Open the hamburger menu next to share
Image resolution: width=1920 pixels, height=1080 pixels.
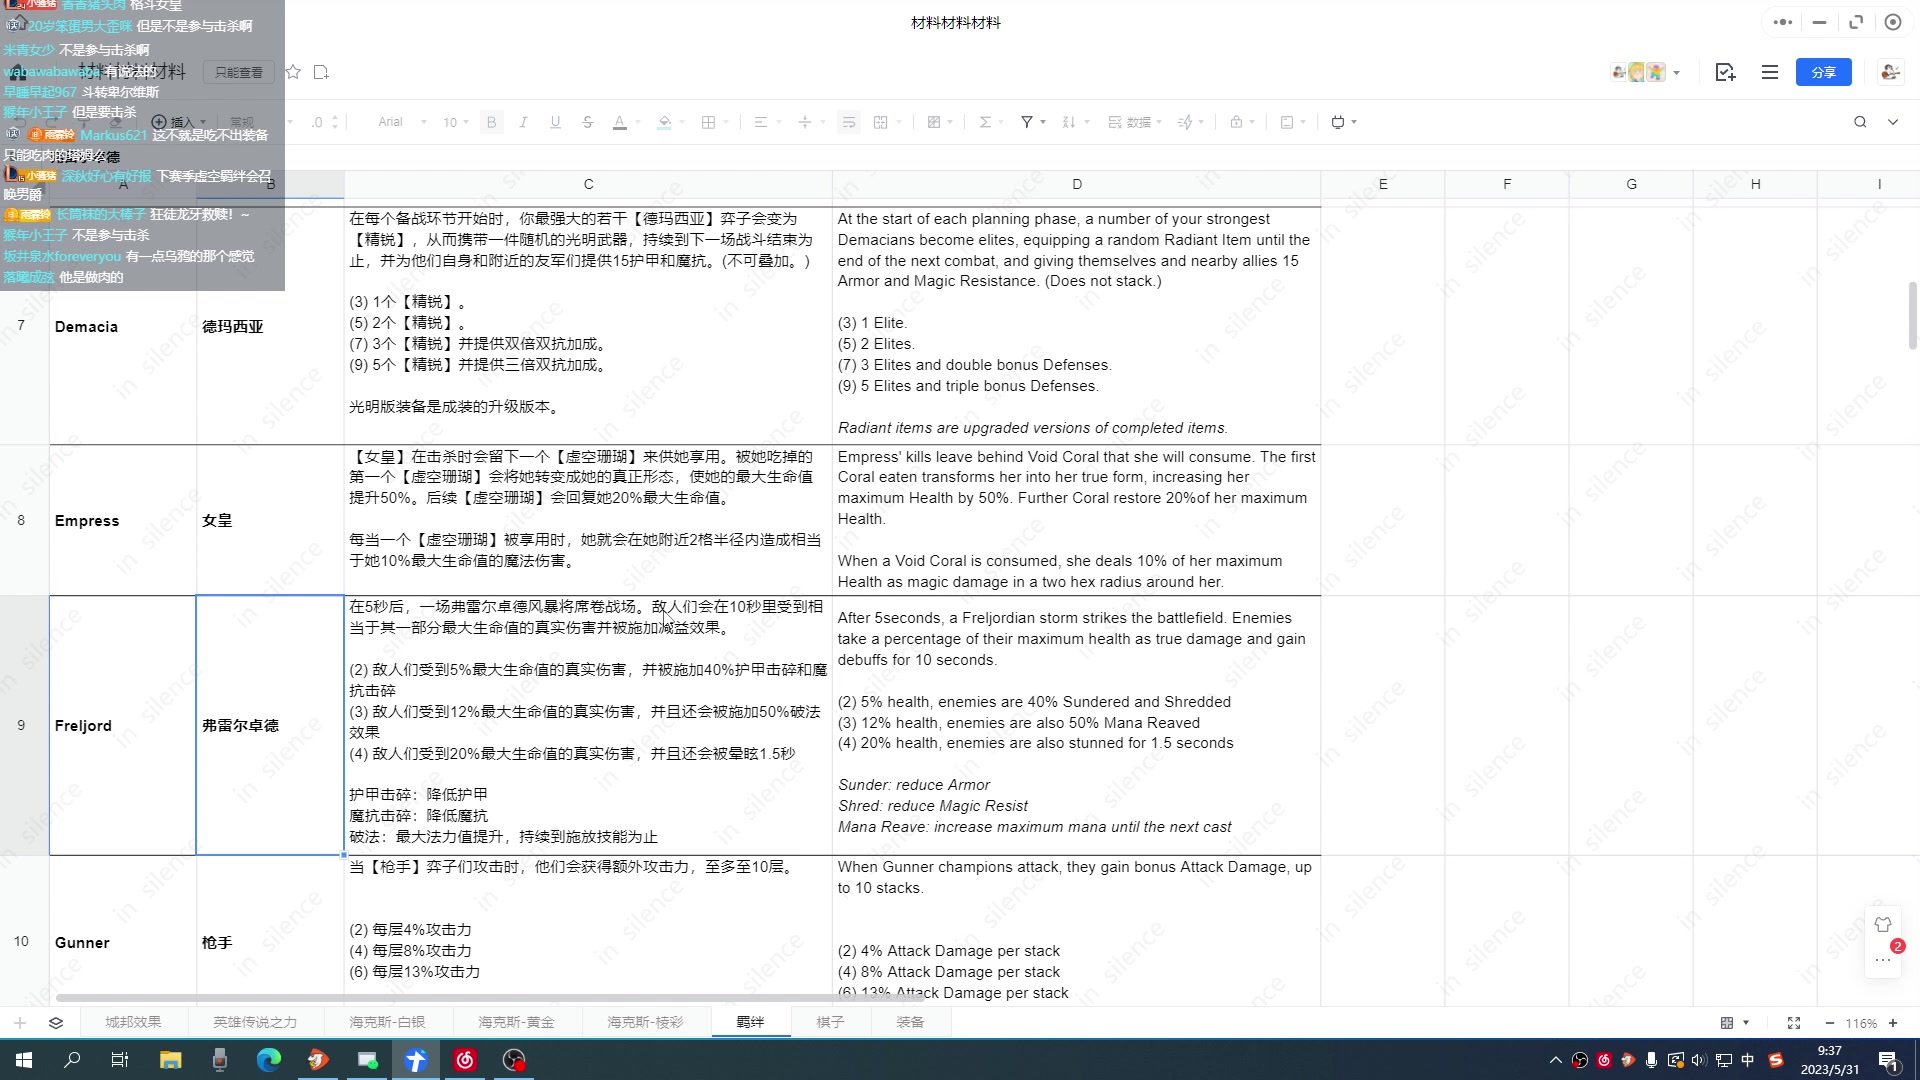click(1770, 72)
